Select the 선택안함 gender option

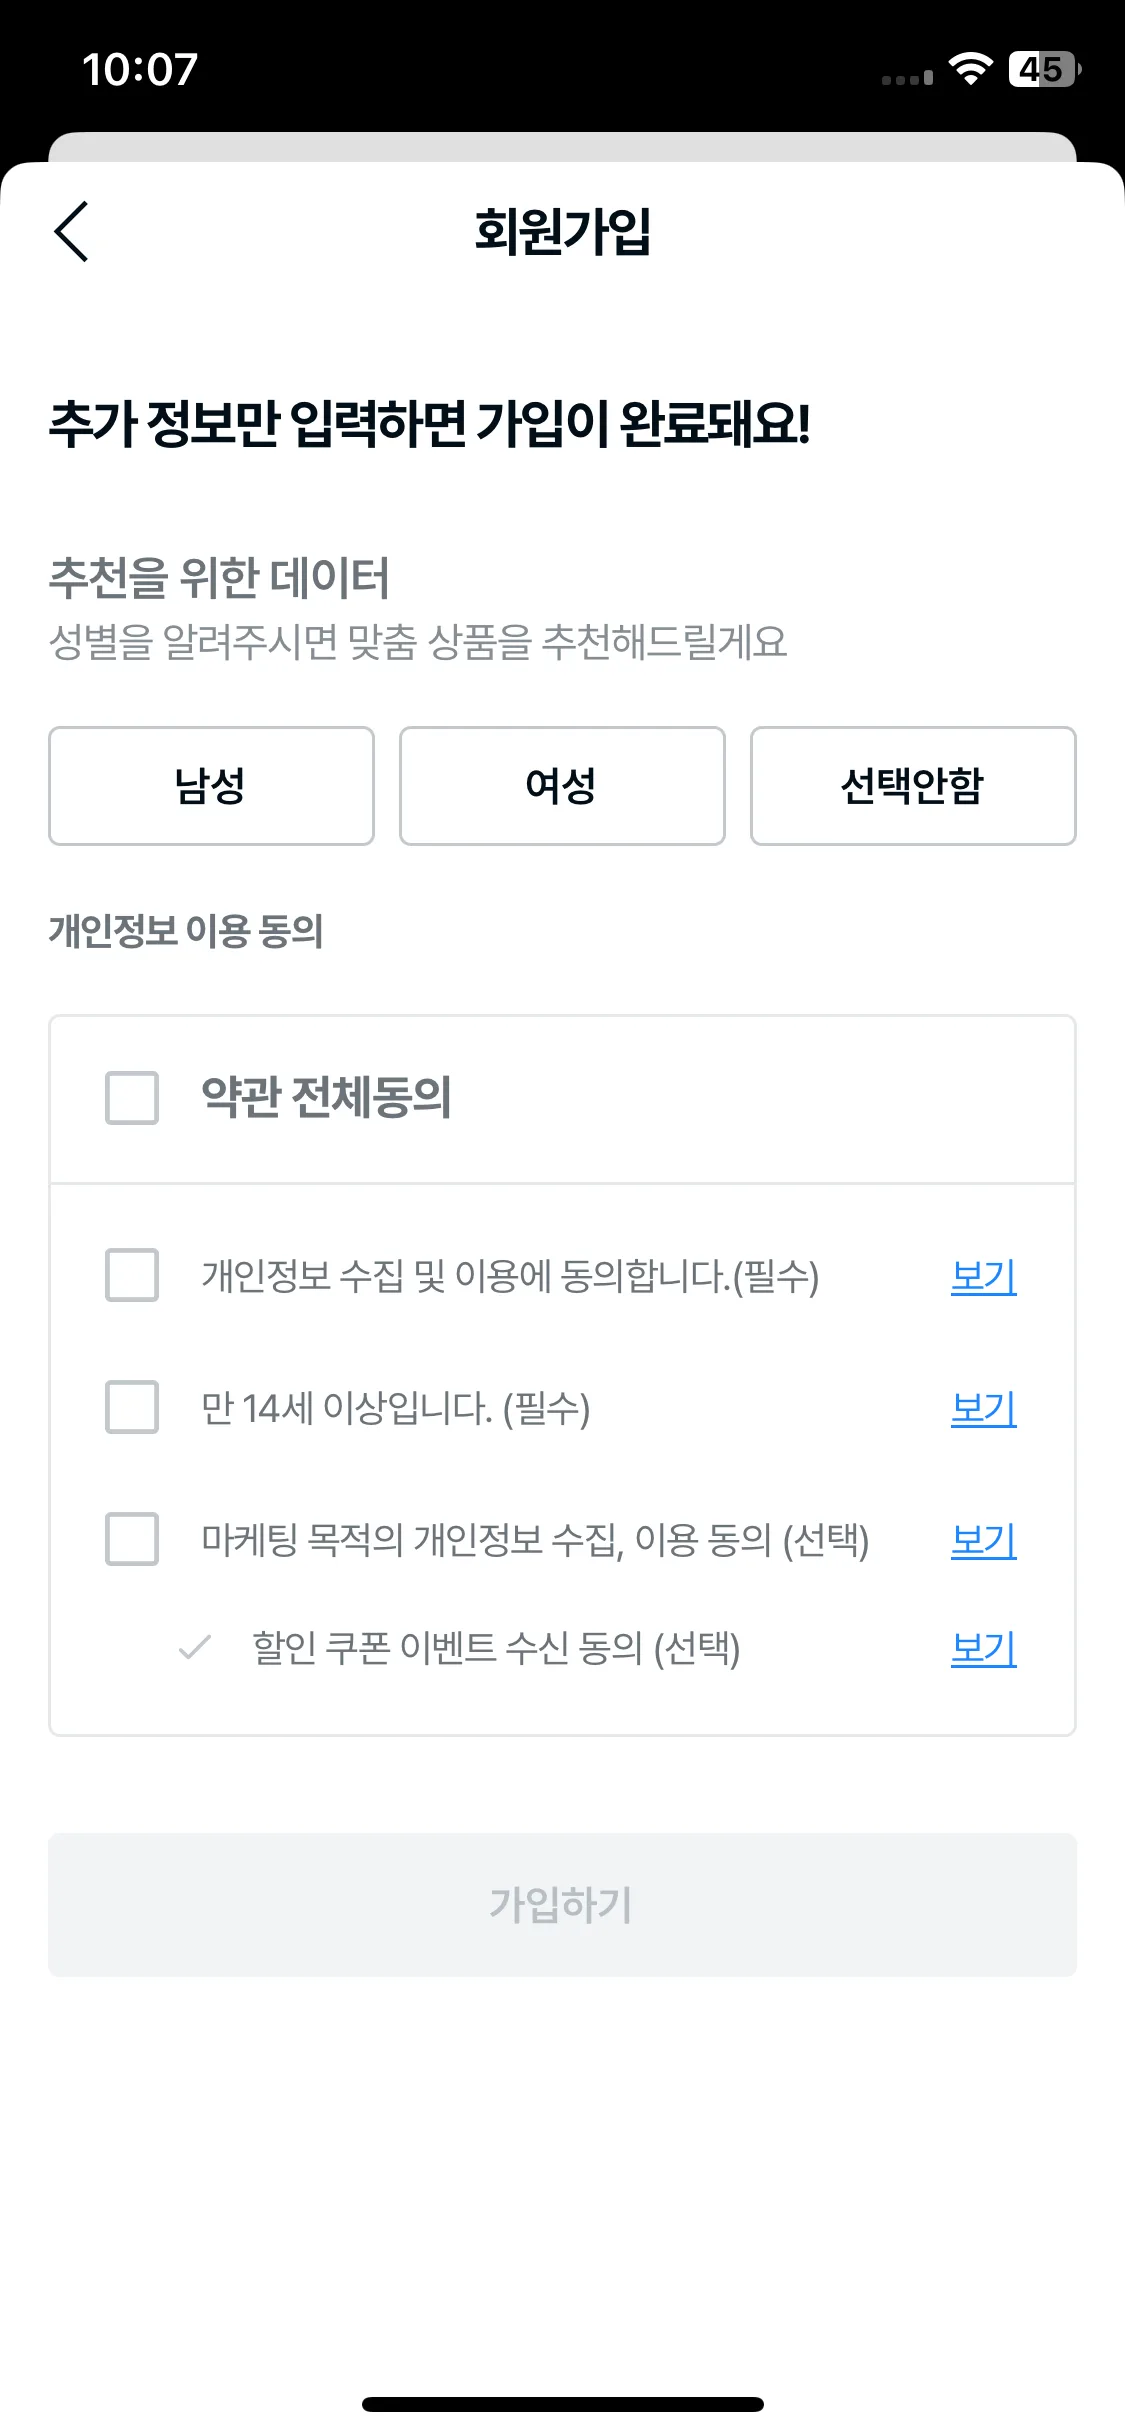coord(913,786)
